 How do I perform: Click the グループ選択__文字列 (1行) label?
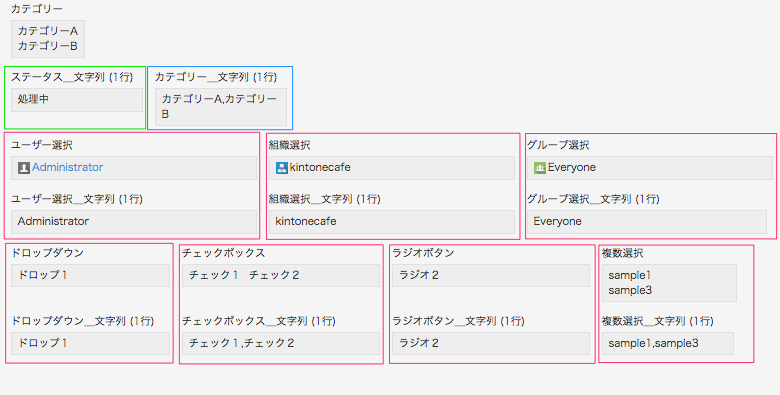pos(593,199)
